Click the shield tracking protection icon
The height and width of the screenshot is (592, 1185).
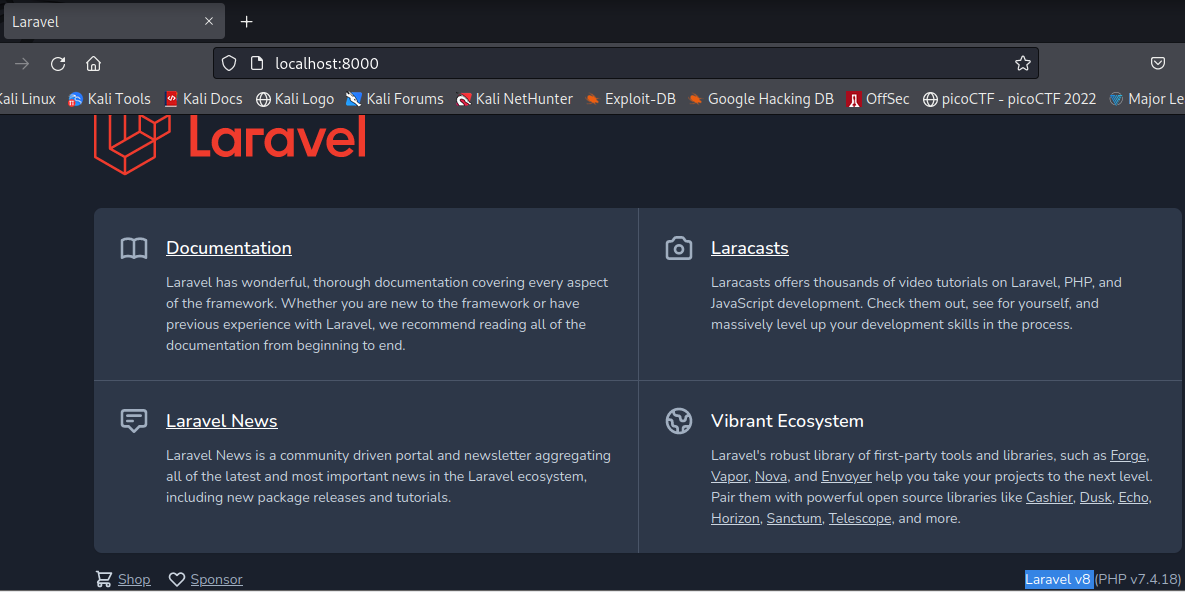[229, 64]
